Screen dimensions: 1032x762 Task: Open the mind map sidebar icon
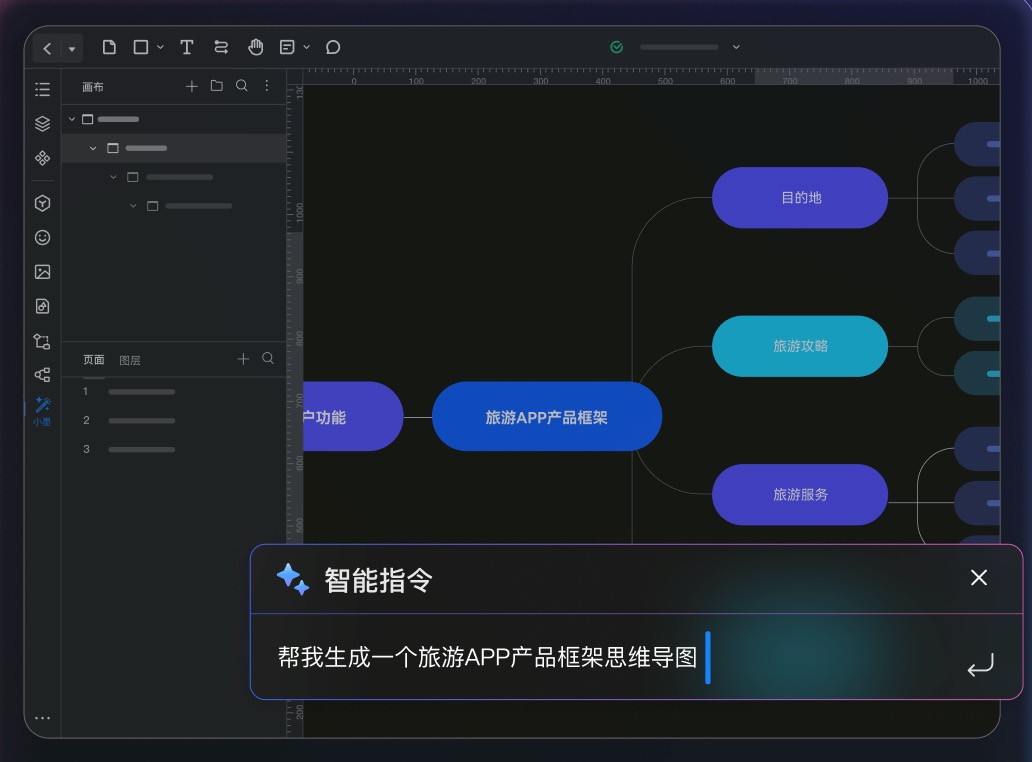(42, 375)
